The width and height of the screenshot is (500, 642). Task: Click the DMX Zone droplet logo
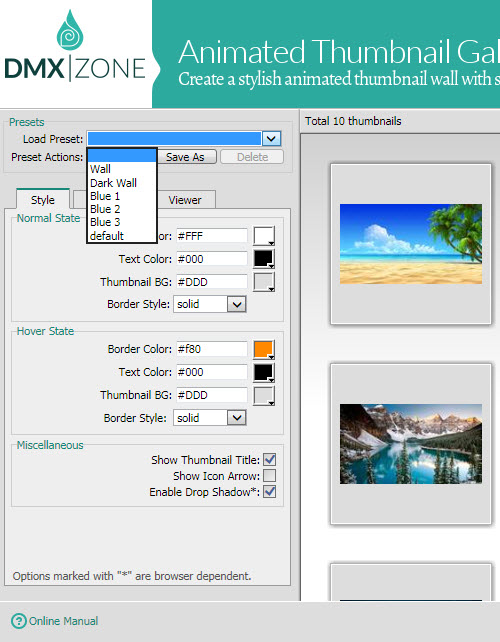point(70,30)
